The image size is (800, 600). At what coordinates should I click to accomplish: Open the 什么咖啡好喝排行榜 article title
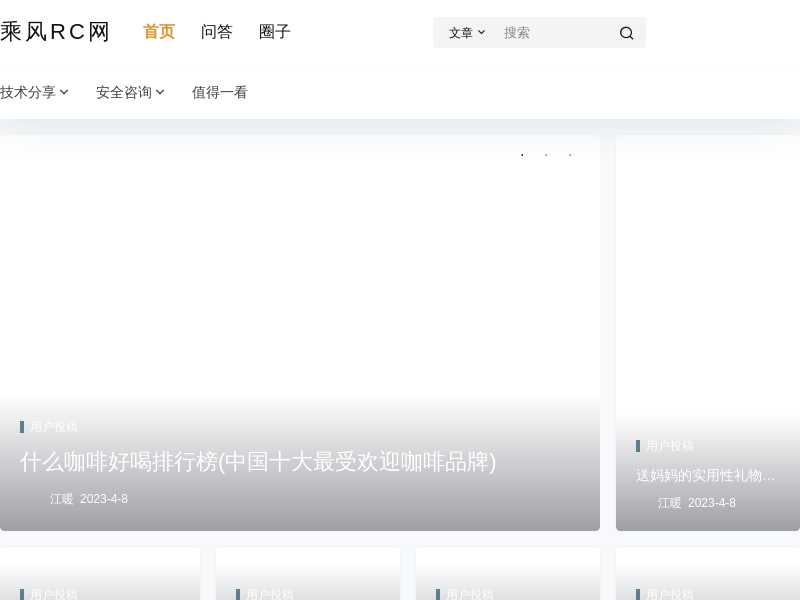pos(258,462)
